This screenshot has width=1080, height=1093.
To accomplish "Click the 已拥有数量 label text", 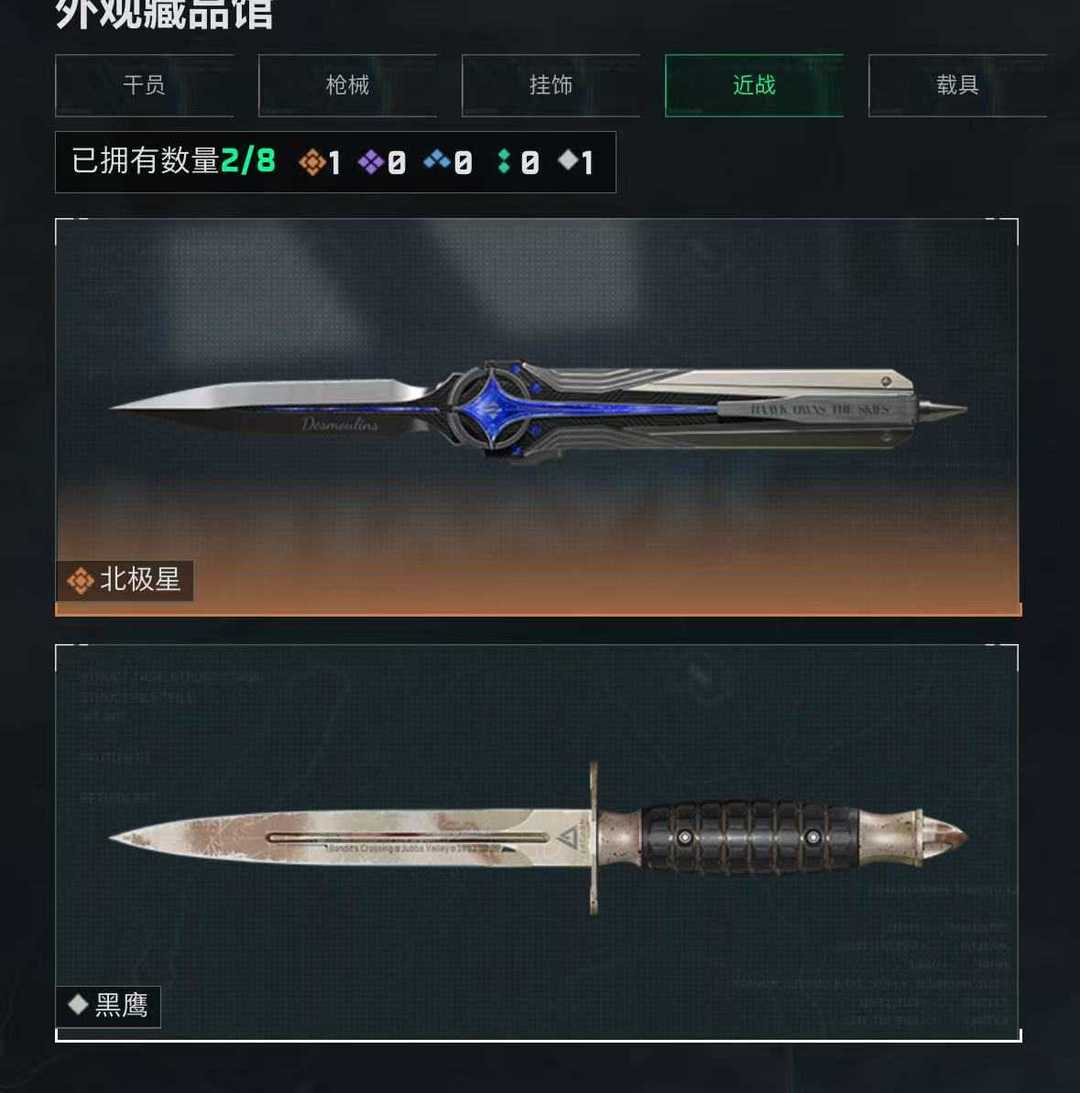I will tap(146, 161).
